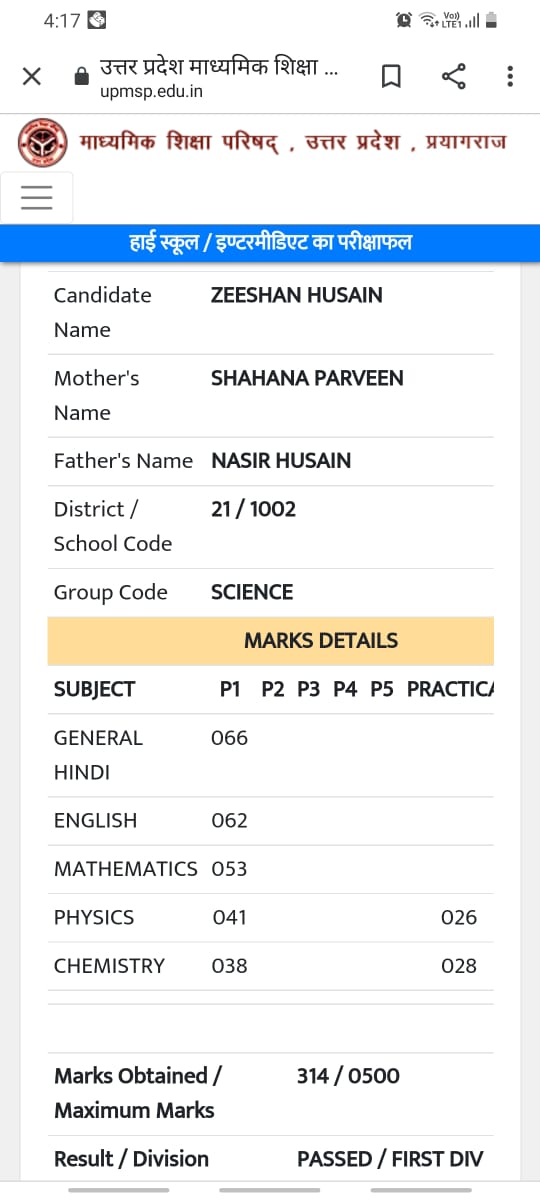
Task: Tap the PHYSICS subject row
Action: pyautogui.click(x=271, y=918)
